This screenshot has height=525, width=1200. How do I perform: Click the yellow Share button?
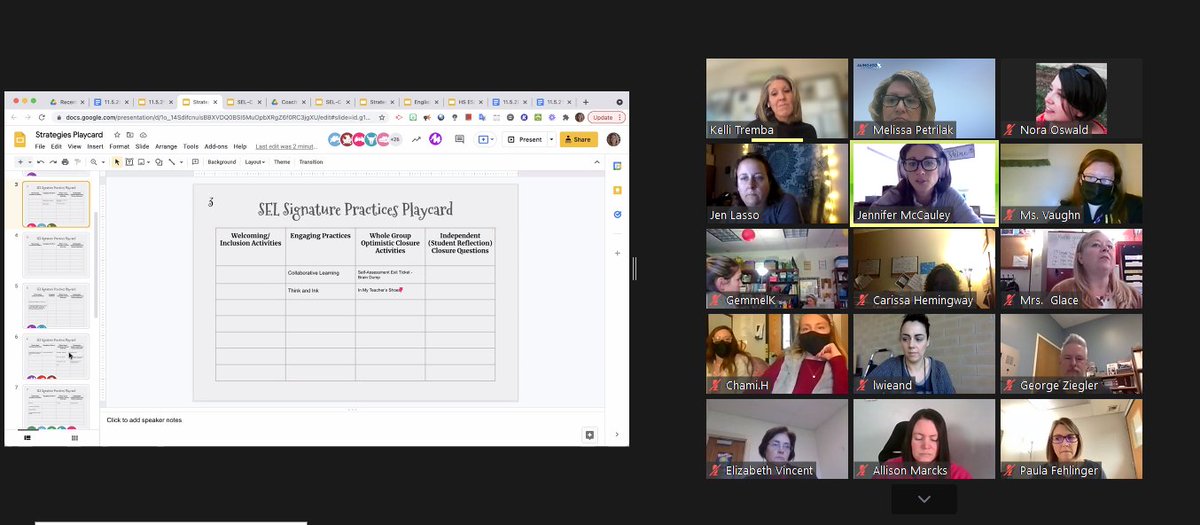click(579, 139)
